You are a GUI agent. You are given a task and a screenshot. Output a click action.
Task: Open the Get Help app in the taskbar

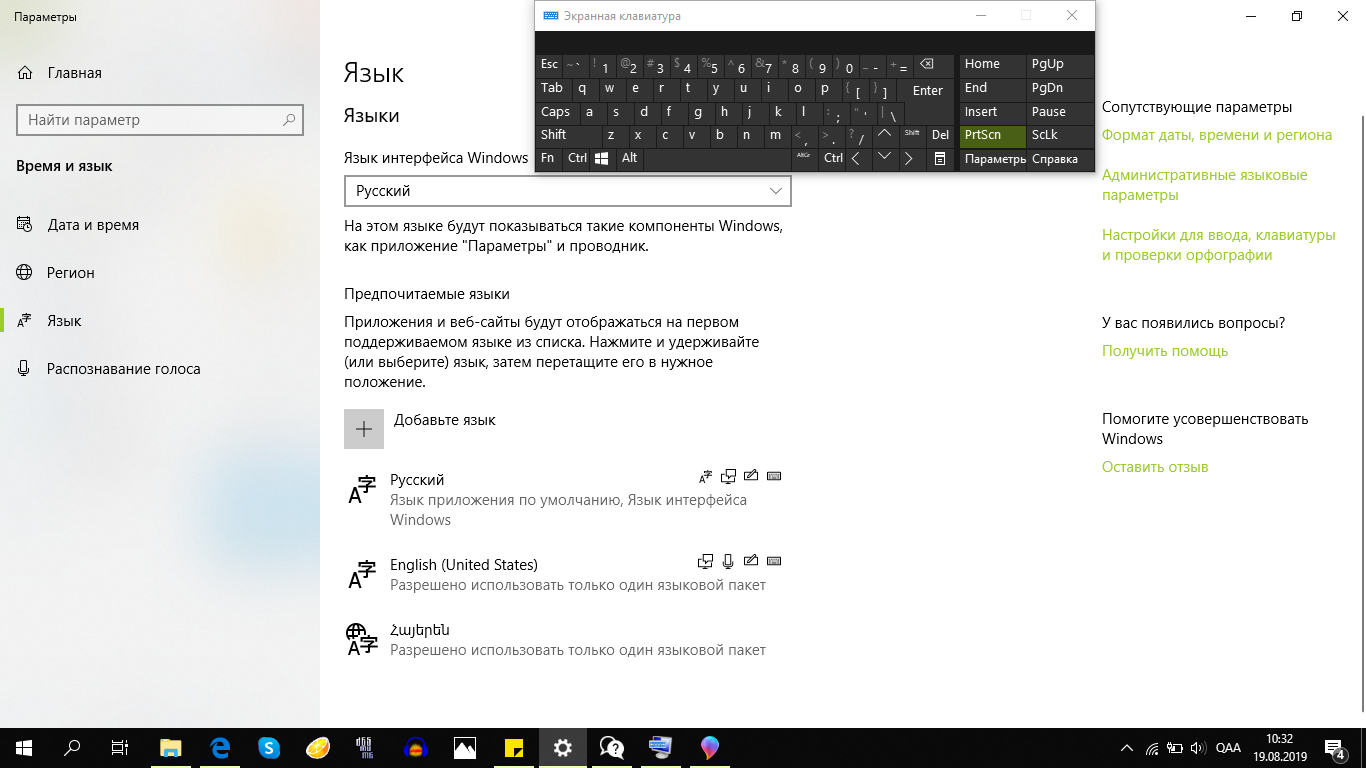612,747
